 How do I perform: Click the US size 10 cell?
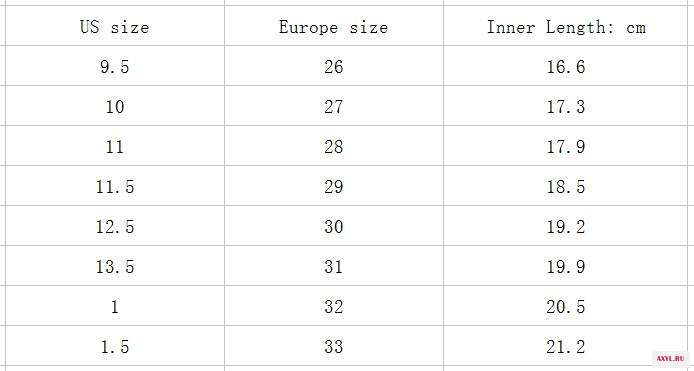(115, 105)
